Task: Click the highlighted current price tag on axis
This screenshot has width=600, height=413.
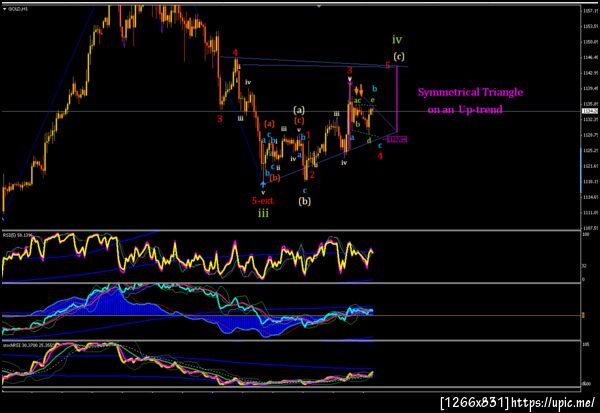Action: (588, 111)
